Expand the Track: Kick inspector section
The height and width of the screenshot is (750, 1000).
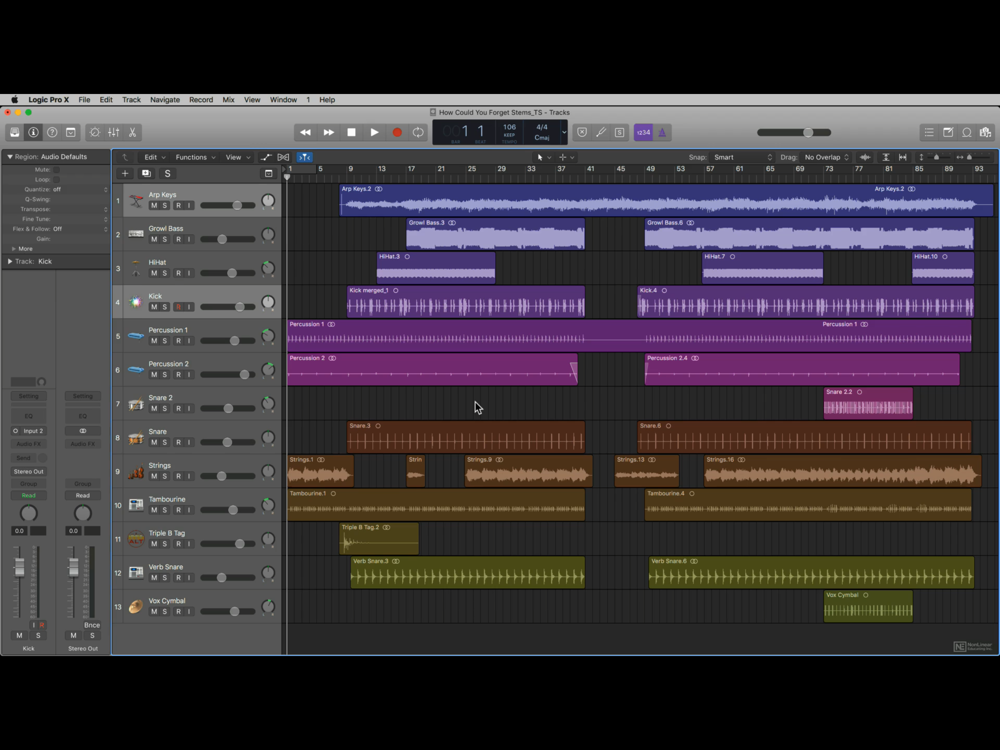(x=10, y=261)
